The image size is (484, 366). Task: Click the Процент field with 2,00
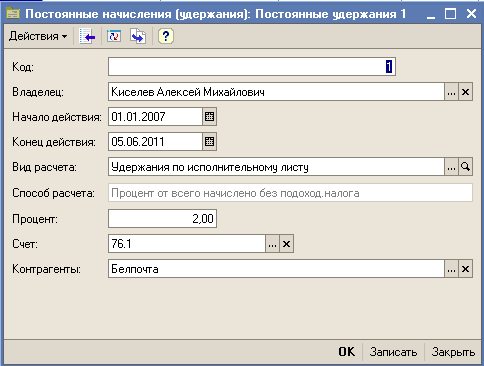click(162, 219)
